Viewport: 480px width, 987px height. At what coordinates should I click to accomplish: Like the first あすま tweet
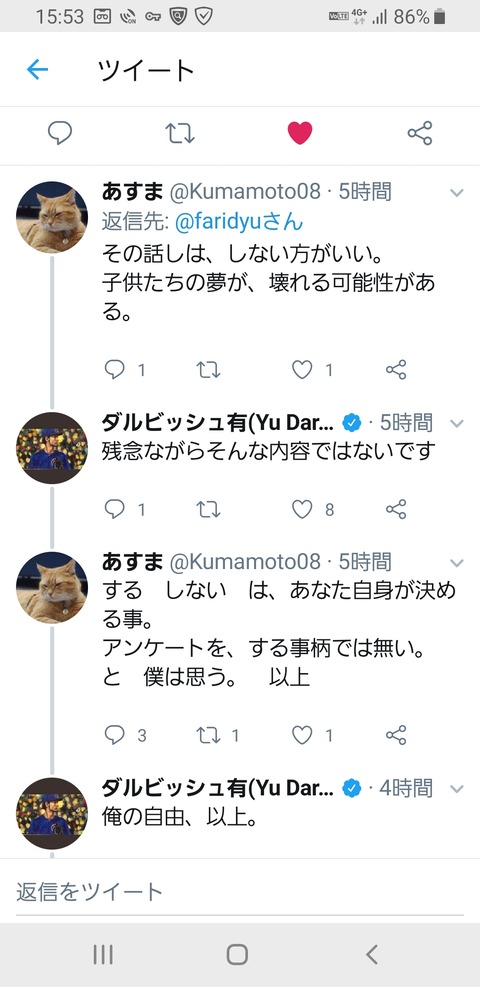[302, 370]
